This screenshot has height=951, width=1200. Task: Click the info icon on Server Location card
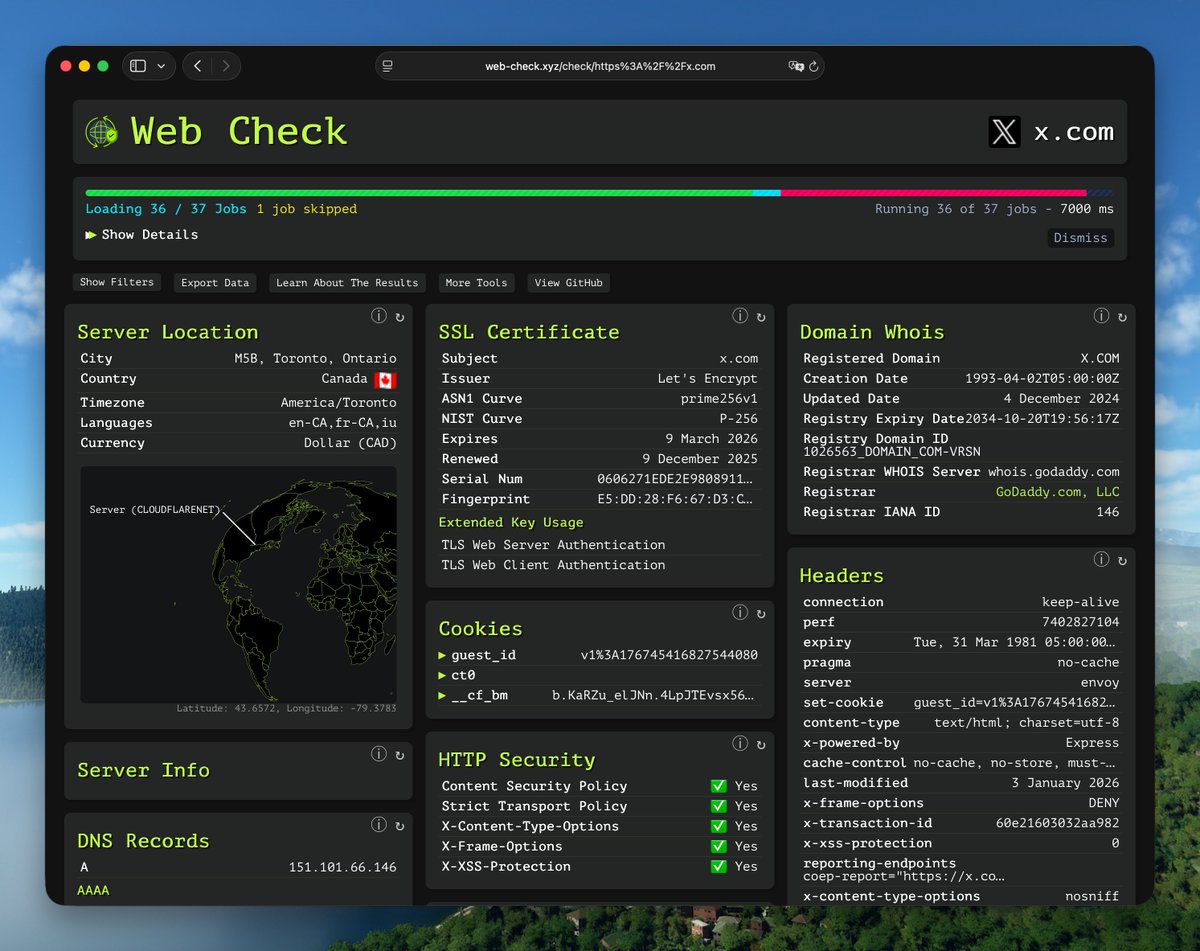[x=378, y=316]
